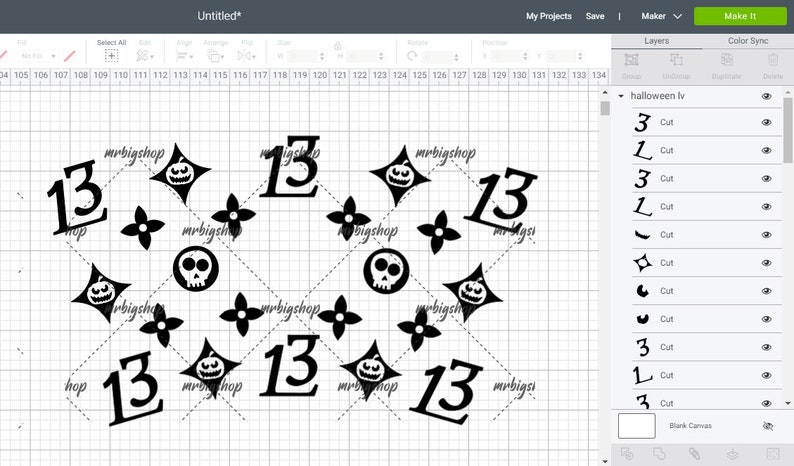Open the Edit scissors tool
Image resolution: width=794 pixels, height=466 pixels.
click(x=142, y=56)
